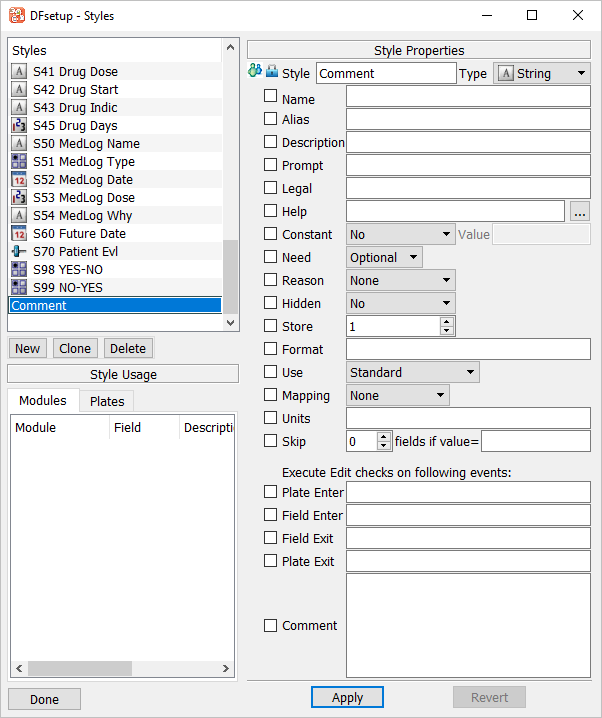Viewport: 602px width, 718px height.
Task: Expand the Need Optional dropdown
Action: (x=384, y=257)
